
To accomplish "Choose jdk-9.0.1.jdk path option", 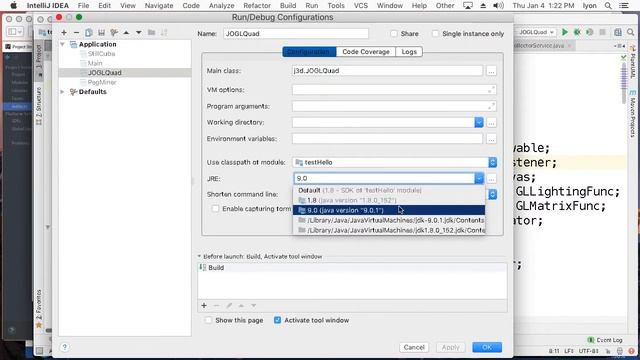I will [x=389, y=220].
